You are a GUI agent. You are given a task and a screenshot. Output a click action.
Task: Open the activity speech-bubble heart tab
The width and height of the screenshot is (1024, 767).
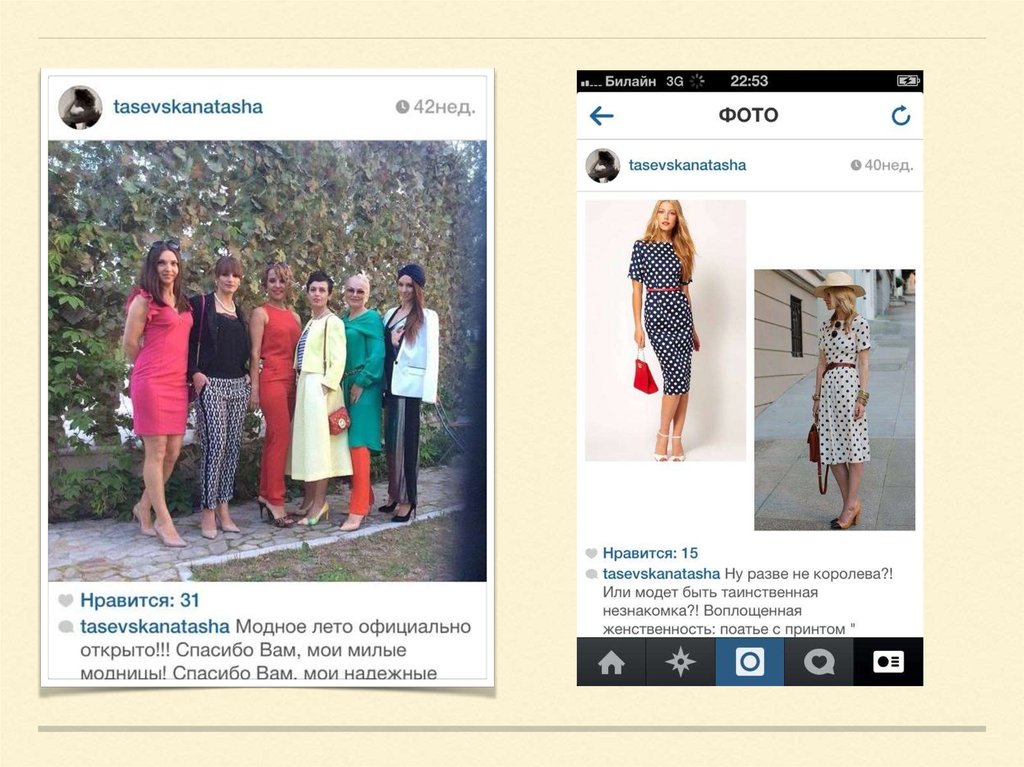pos(819,662)
